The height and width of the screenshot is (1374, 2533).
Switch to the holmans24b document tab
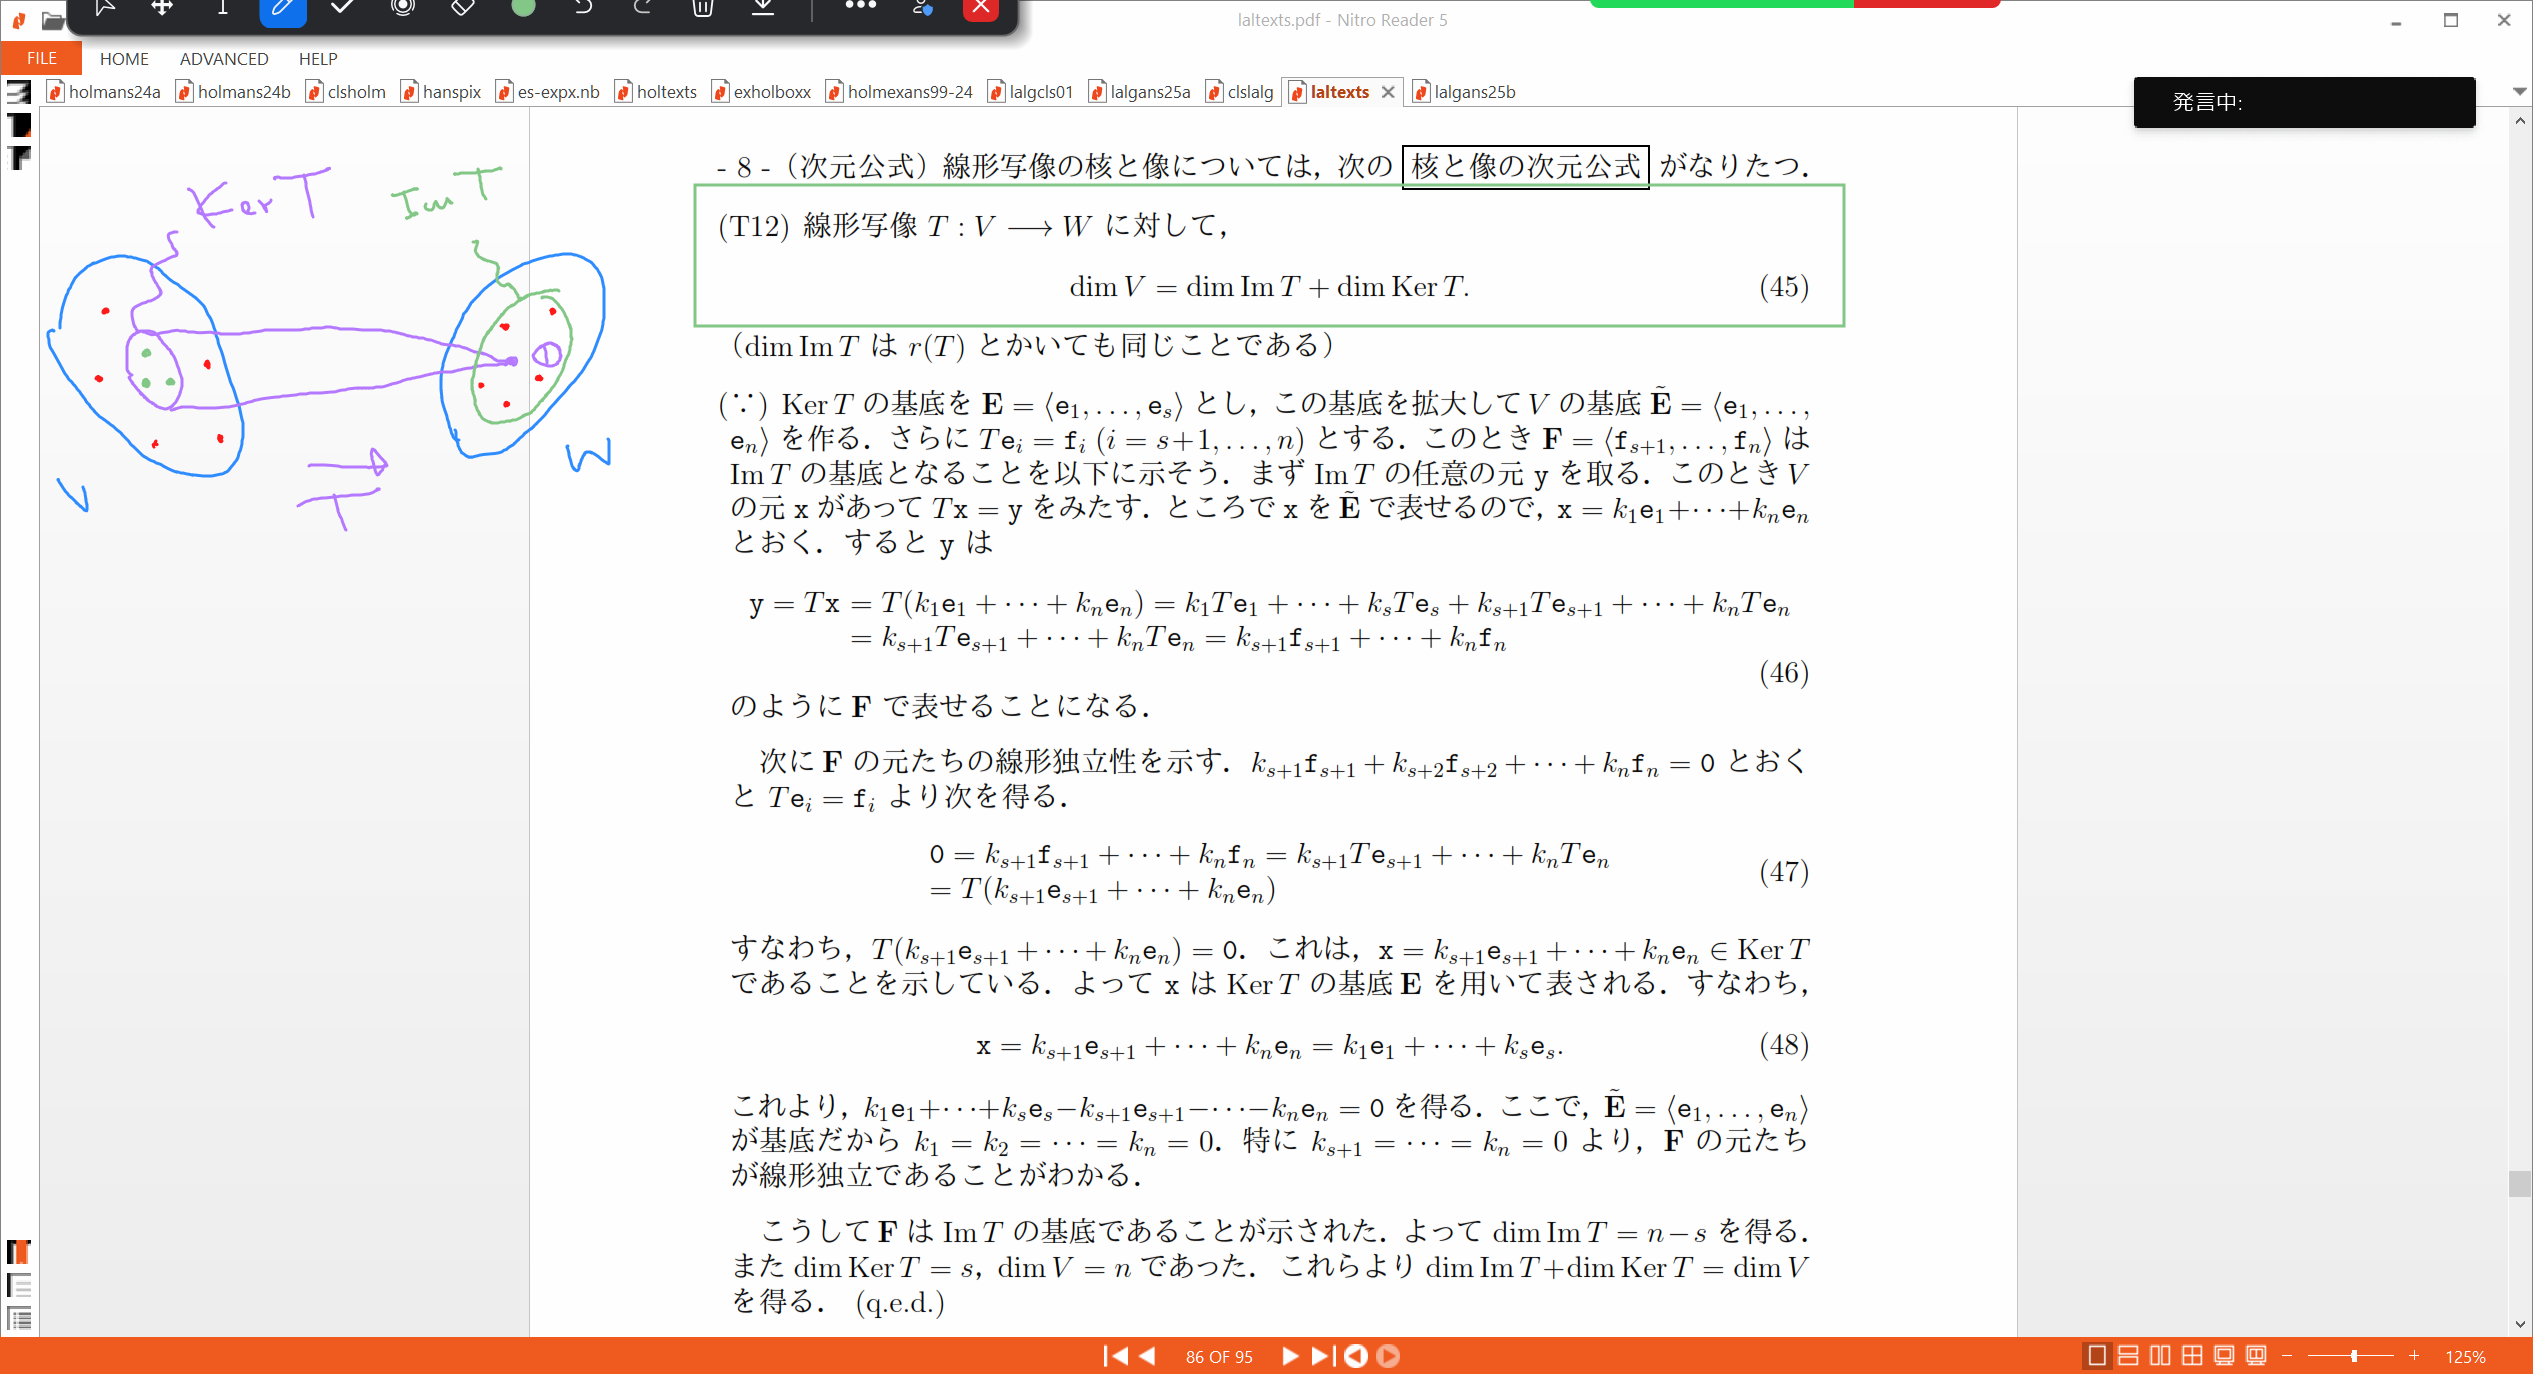[234, 92]
